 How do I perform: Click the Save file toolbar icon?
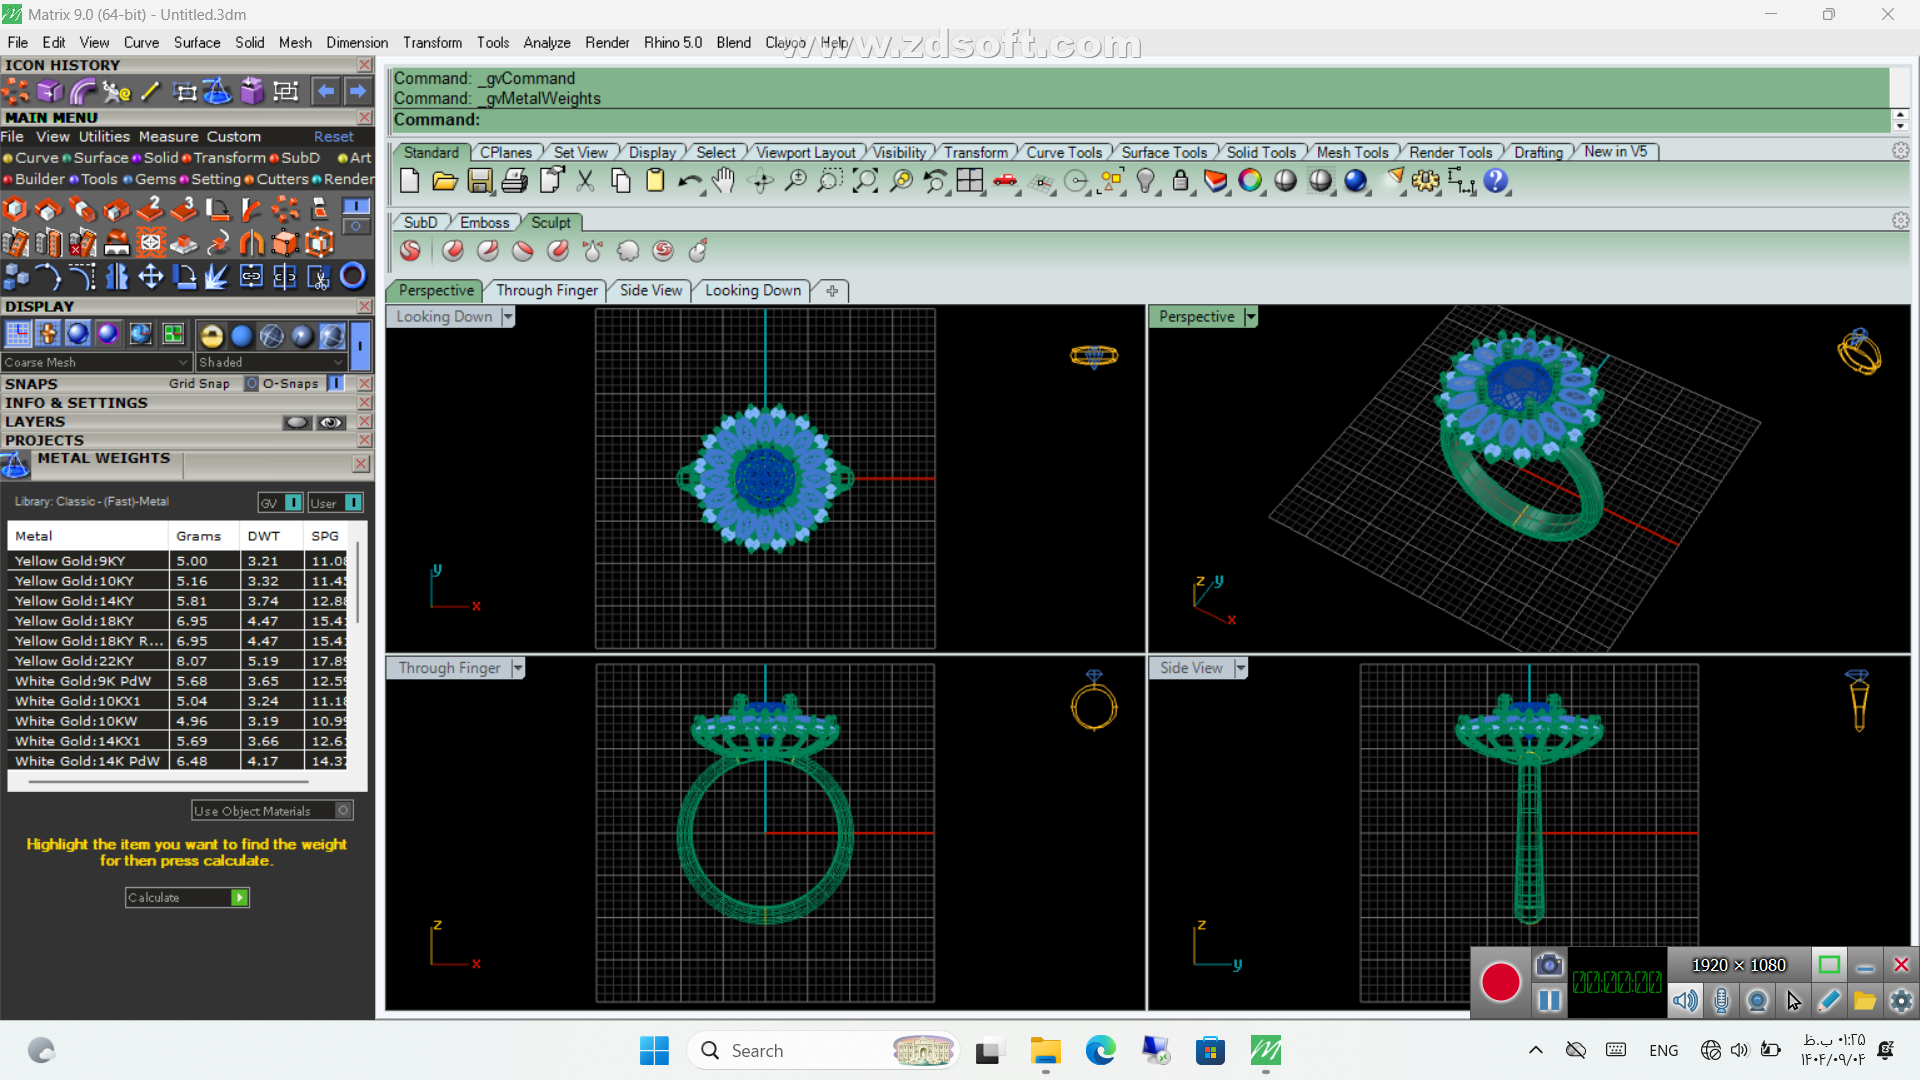click(480, 181)
